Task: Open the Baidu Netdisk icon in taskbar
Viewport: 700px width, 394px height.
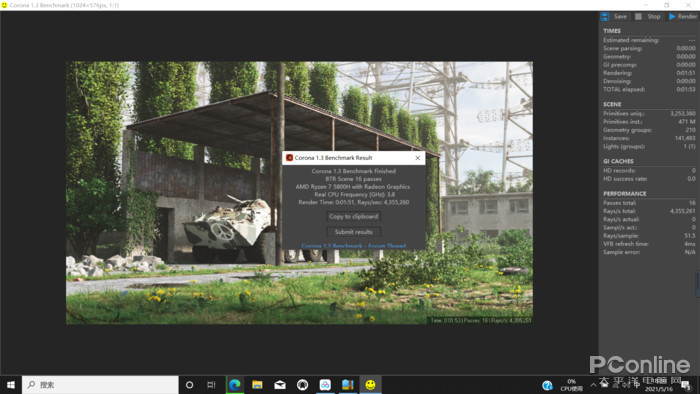Action: pos(325,385)
